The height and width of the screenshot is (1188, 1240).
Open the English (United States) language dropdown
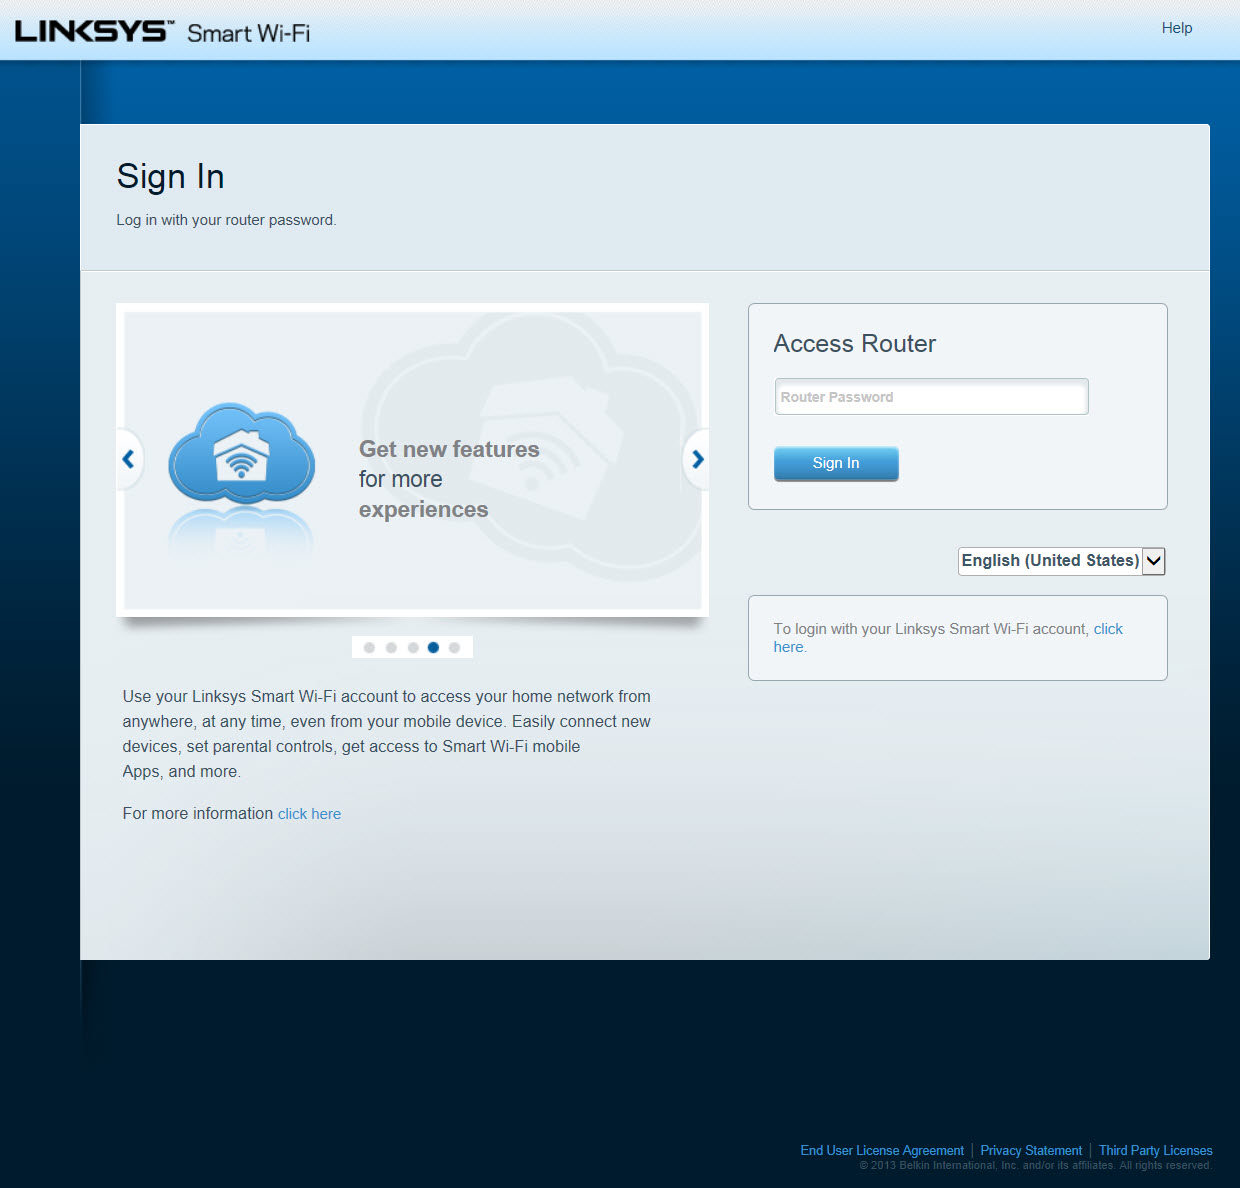coord(1062,561)
